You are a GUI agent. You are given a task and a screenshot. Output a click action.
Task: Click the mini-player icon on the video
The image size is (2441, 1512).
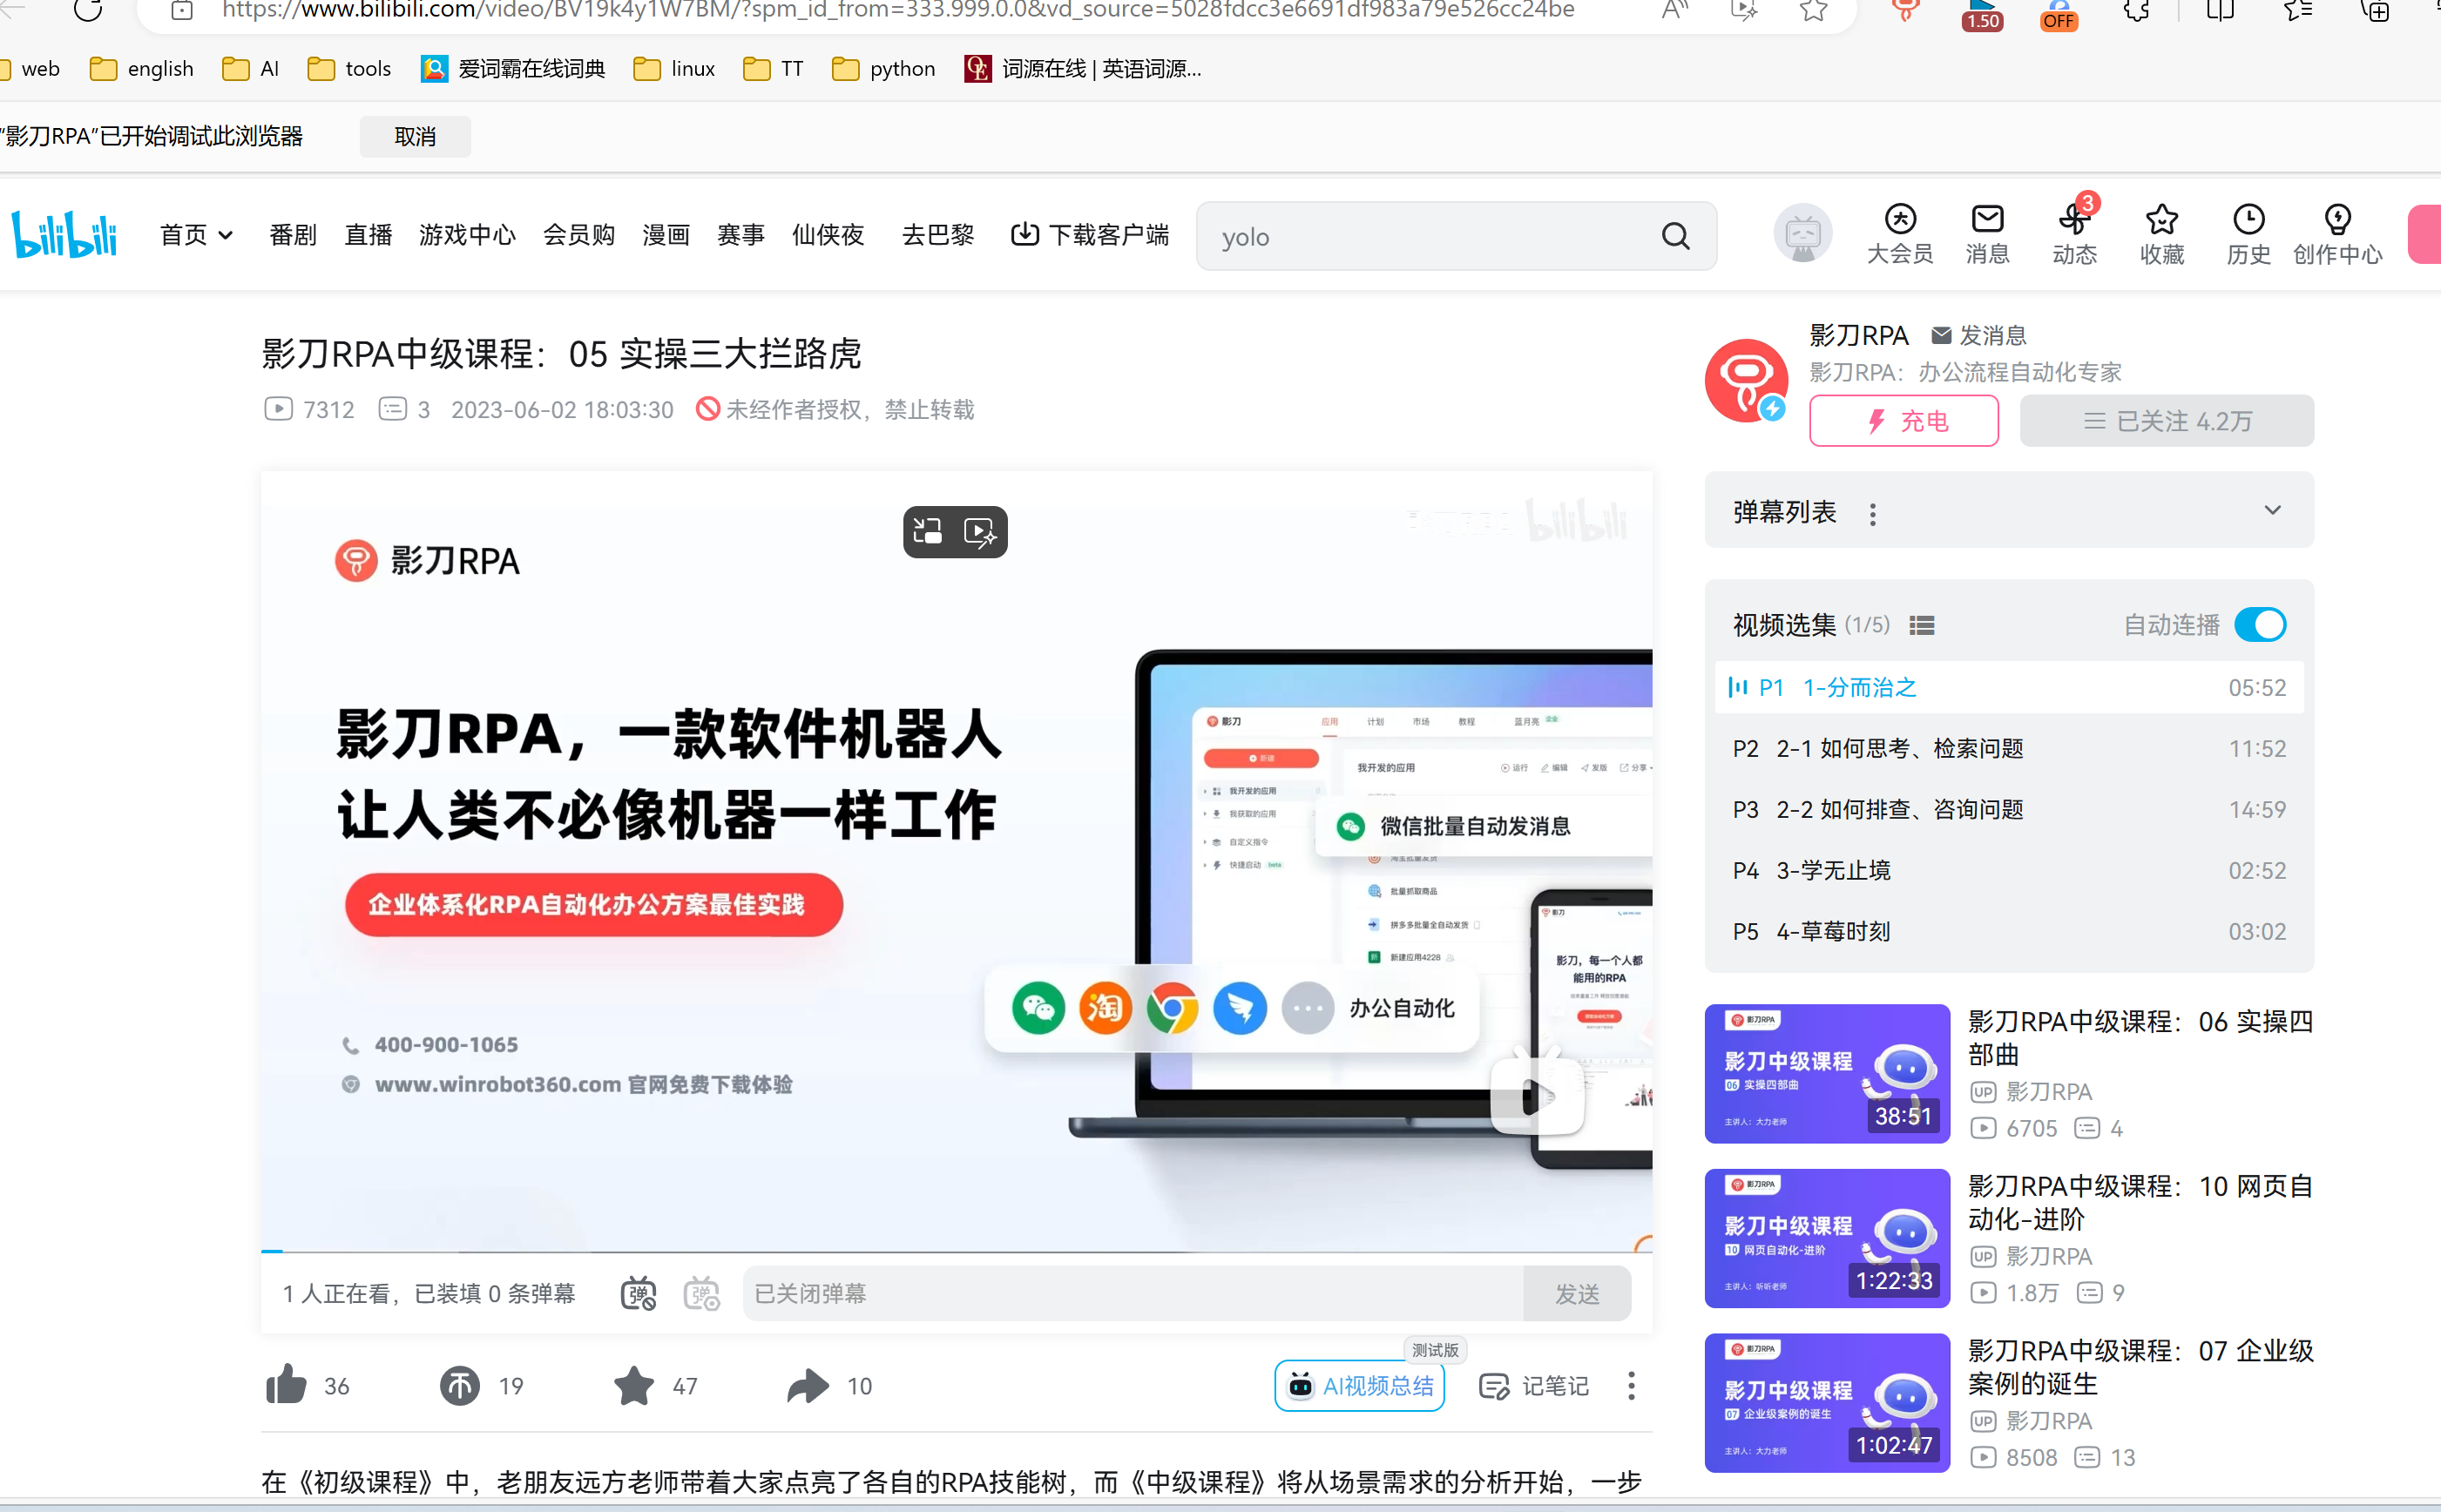coord(928,531)
